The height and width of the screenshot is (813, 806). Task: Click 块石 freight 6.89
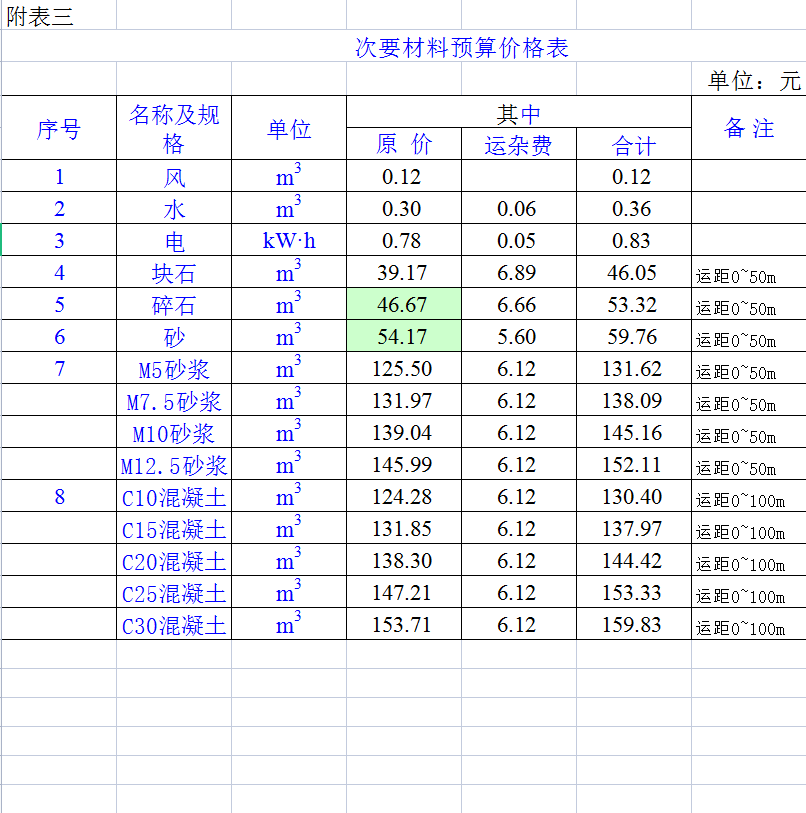tap(519, 272)
